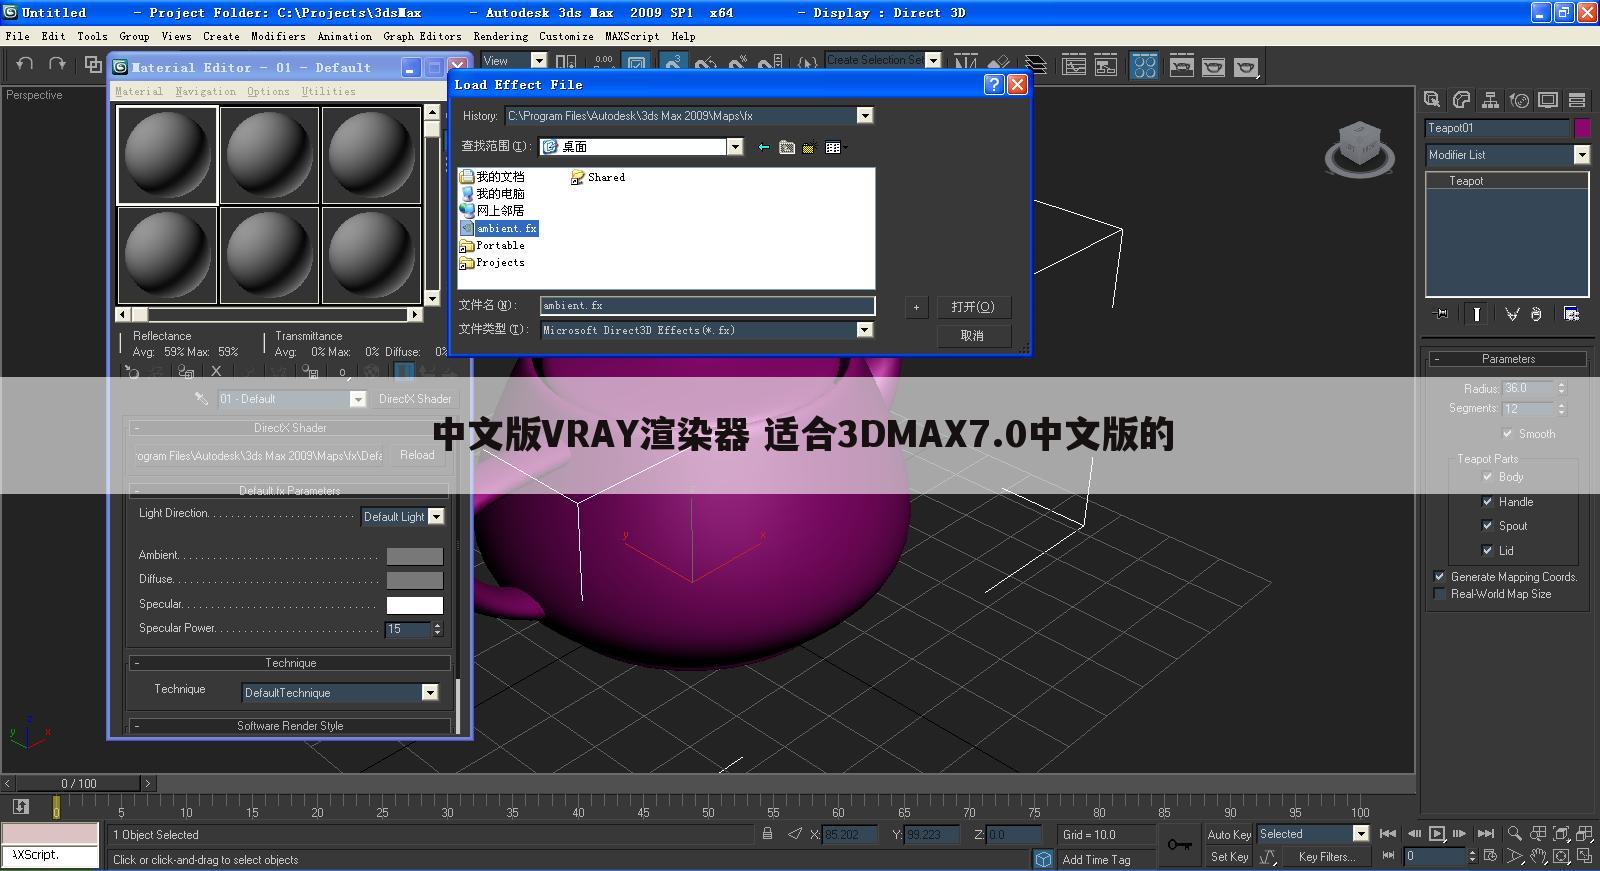The image size is (1600, 871).
Task: Toggle the Auto Key button
Action: coord(1229,834)
